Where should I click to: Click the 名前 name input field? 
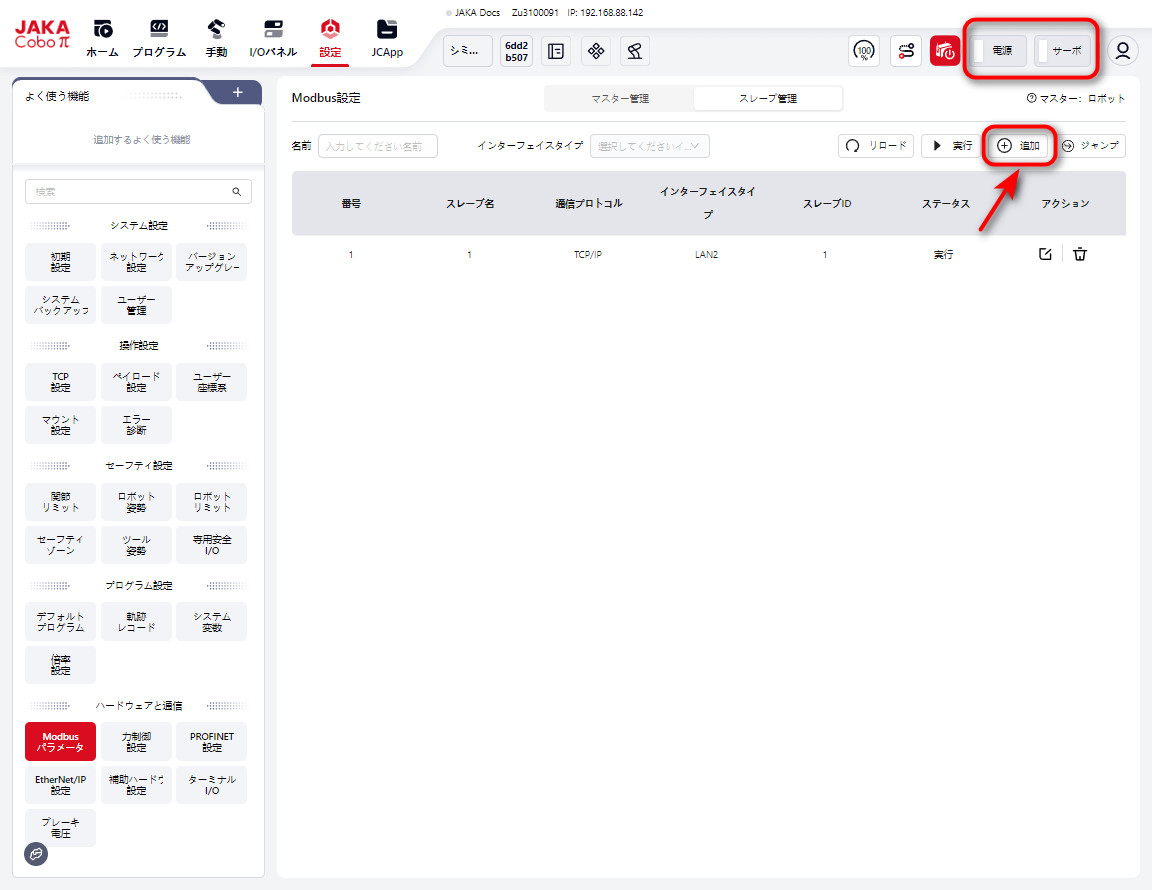coord(378,146)
